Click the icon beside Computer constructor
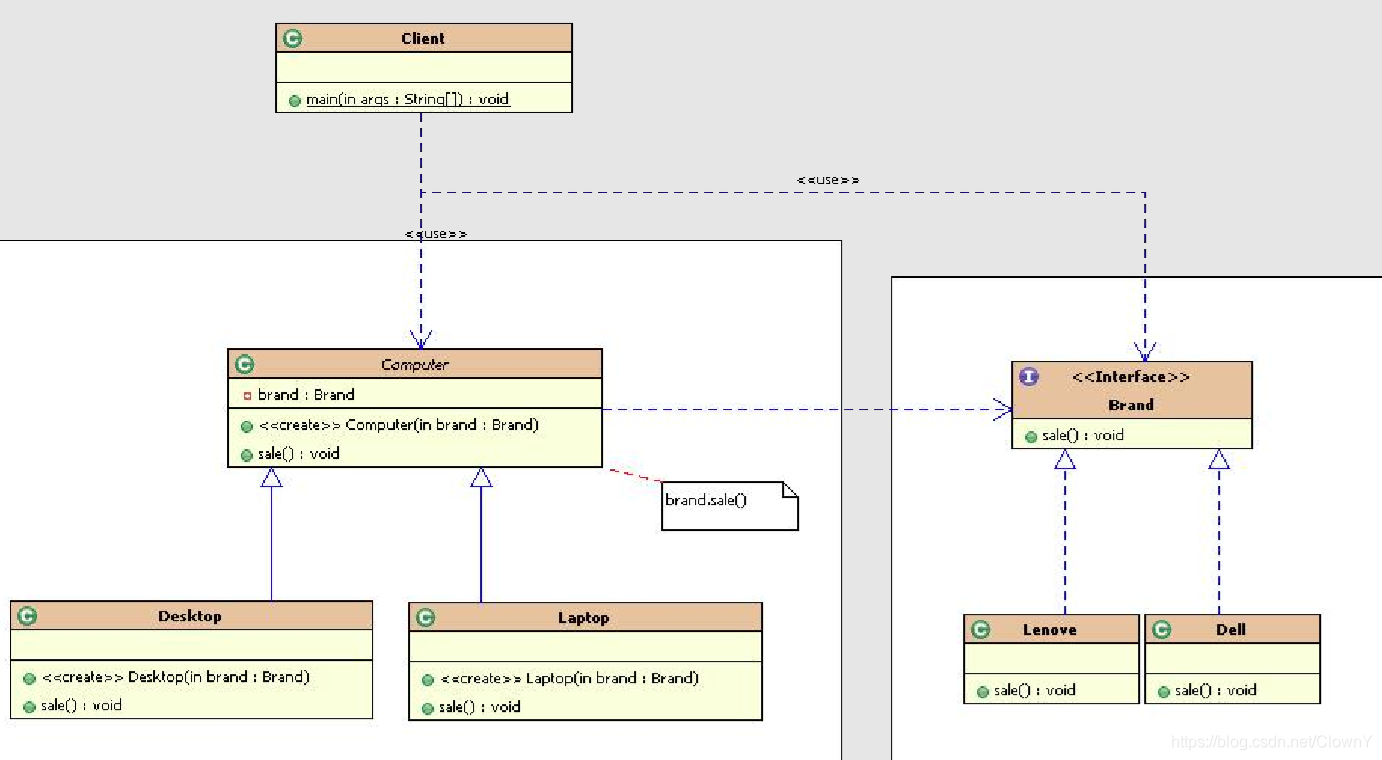 coord(247,426)
